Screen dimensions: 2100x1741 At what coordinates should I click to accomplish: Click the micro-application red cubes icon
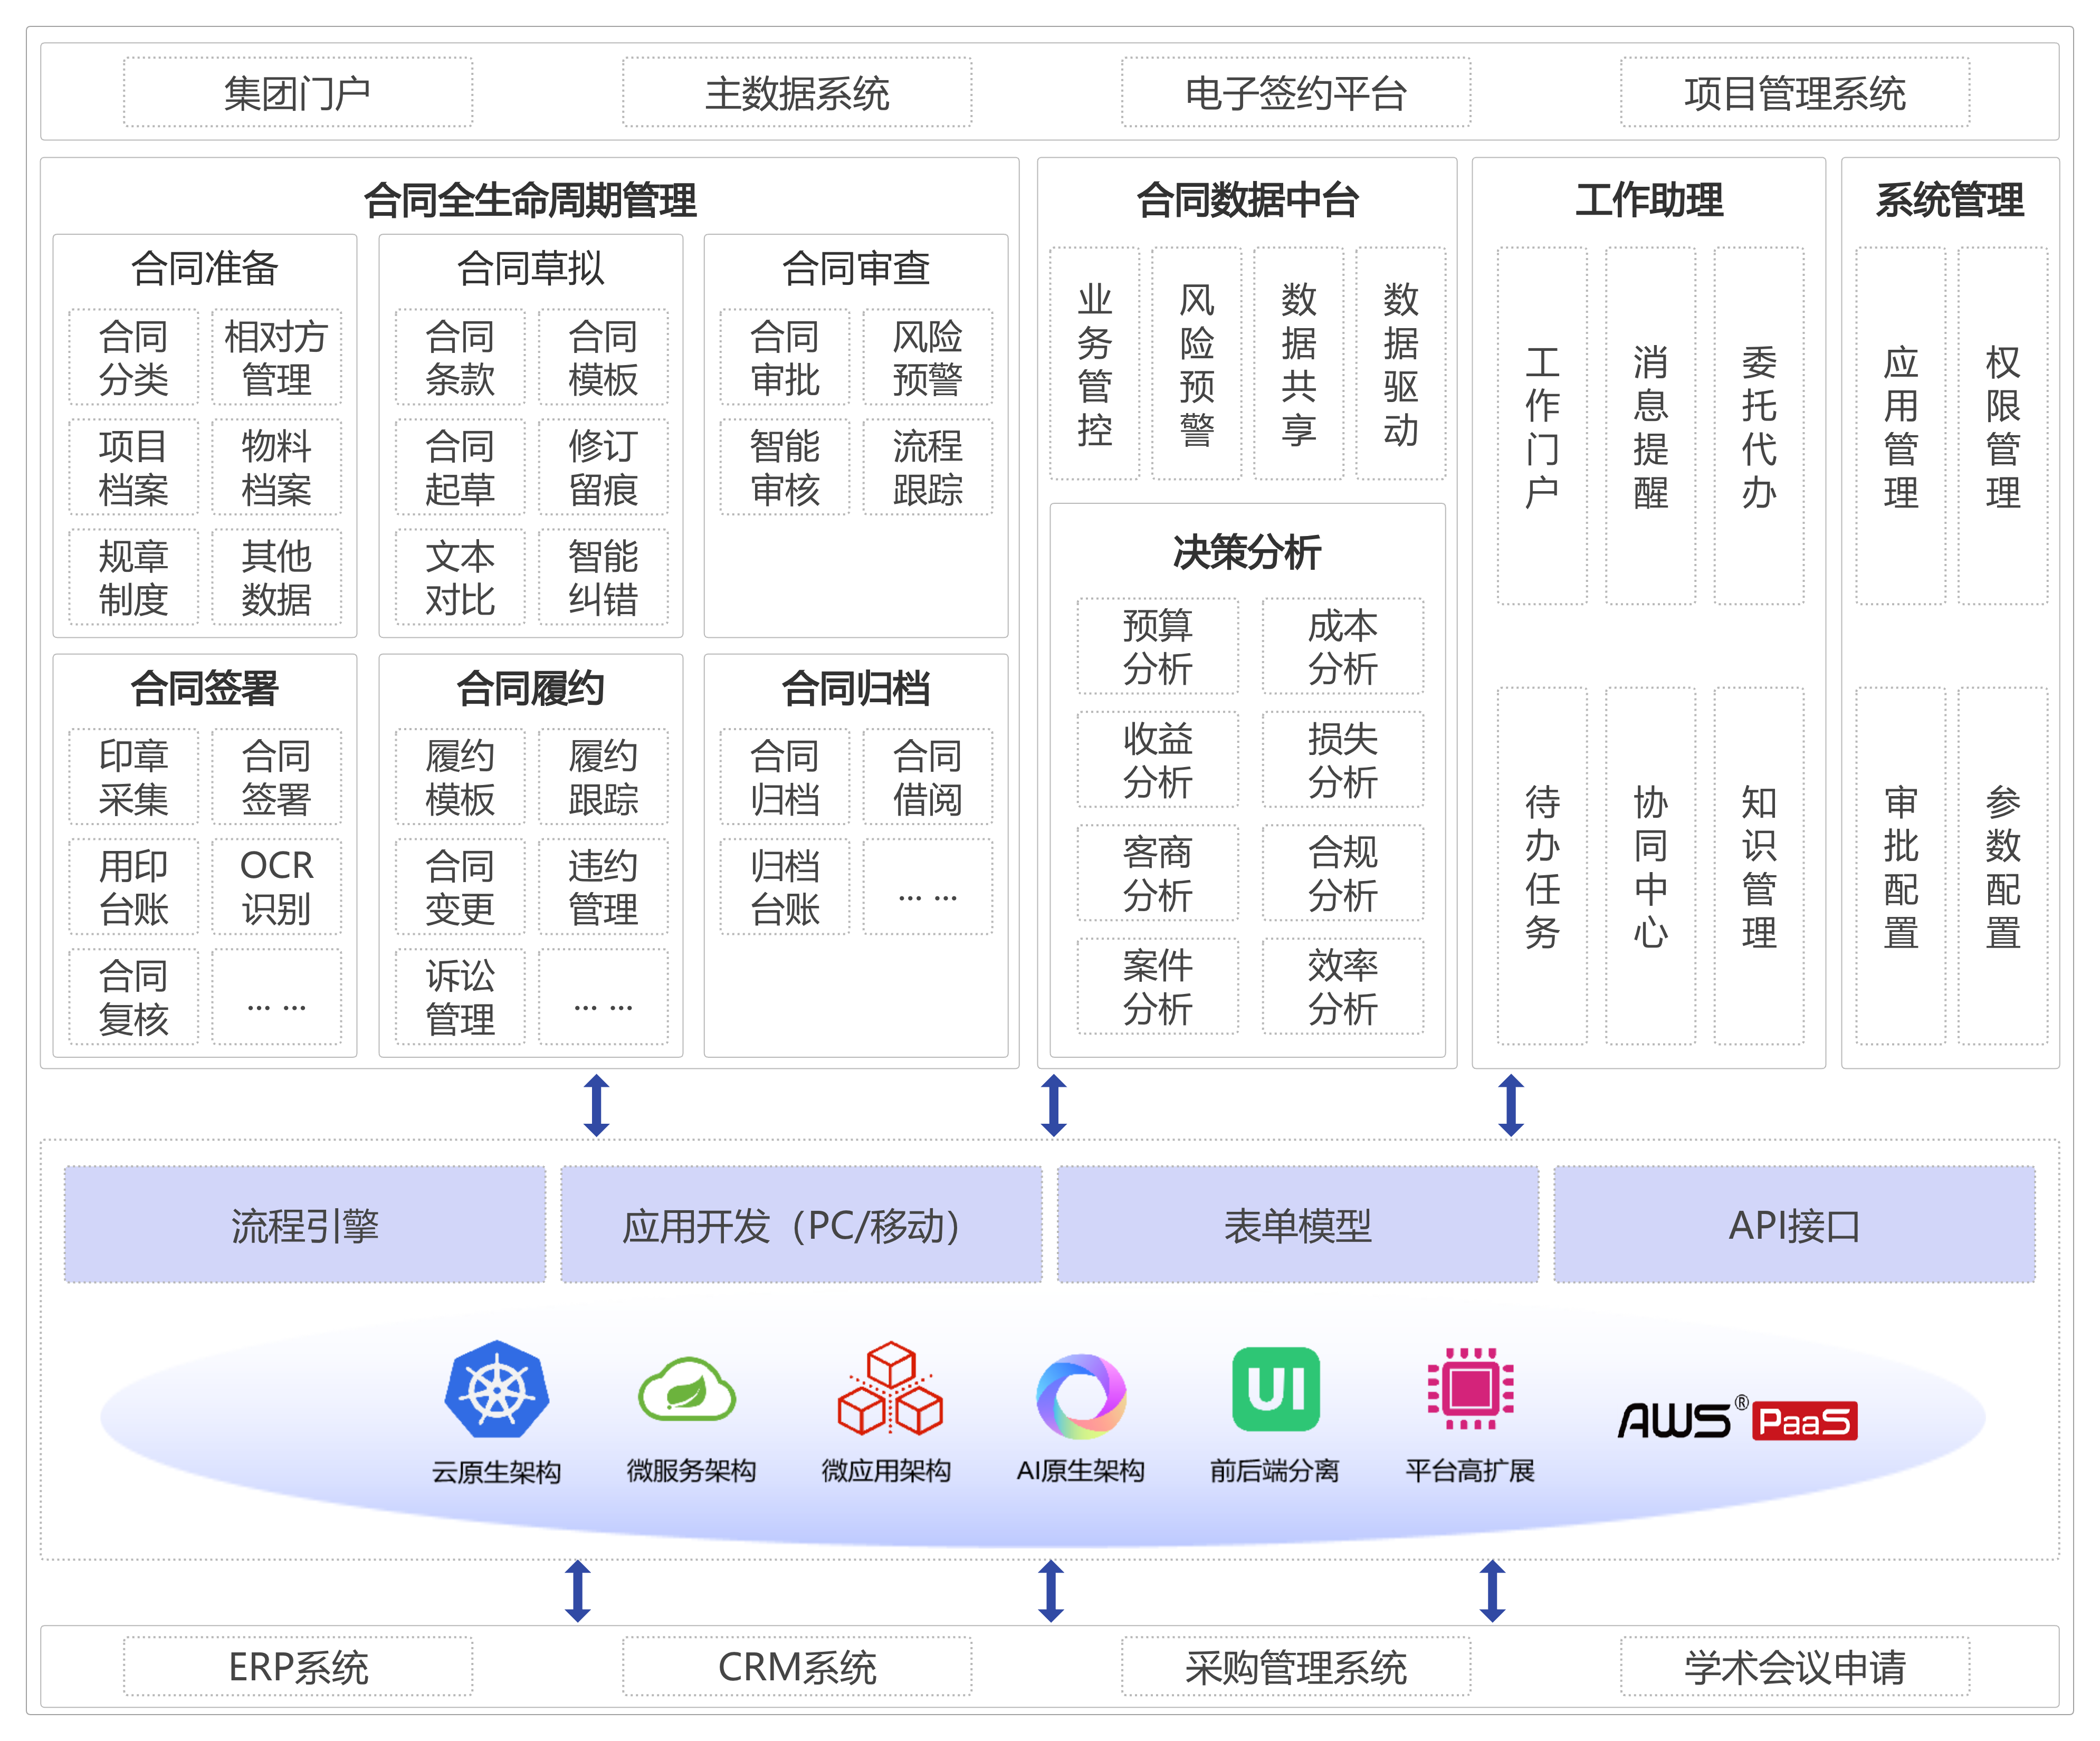click(890, 1389)
